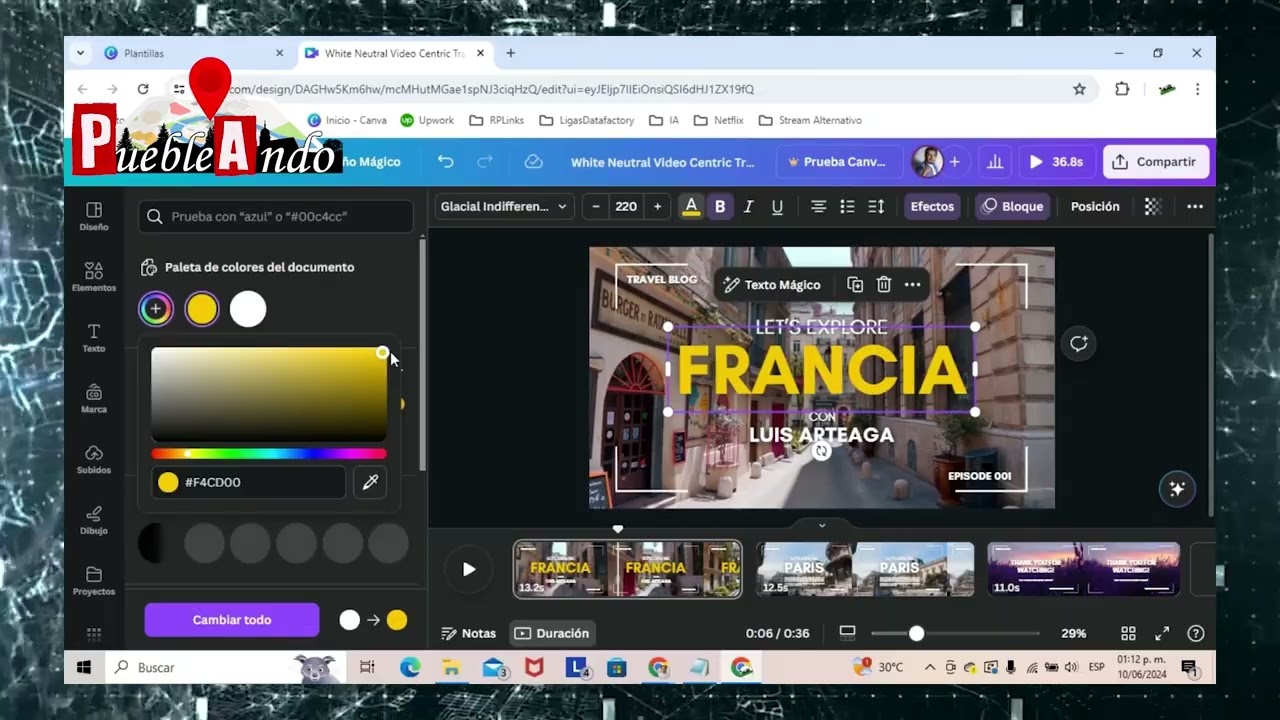Click the magic sparkle assistant button
Screen dimensions: 1280x720
(1177, 489)
